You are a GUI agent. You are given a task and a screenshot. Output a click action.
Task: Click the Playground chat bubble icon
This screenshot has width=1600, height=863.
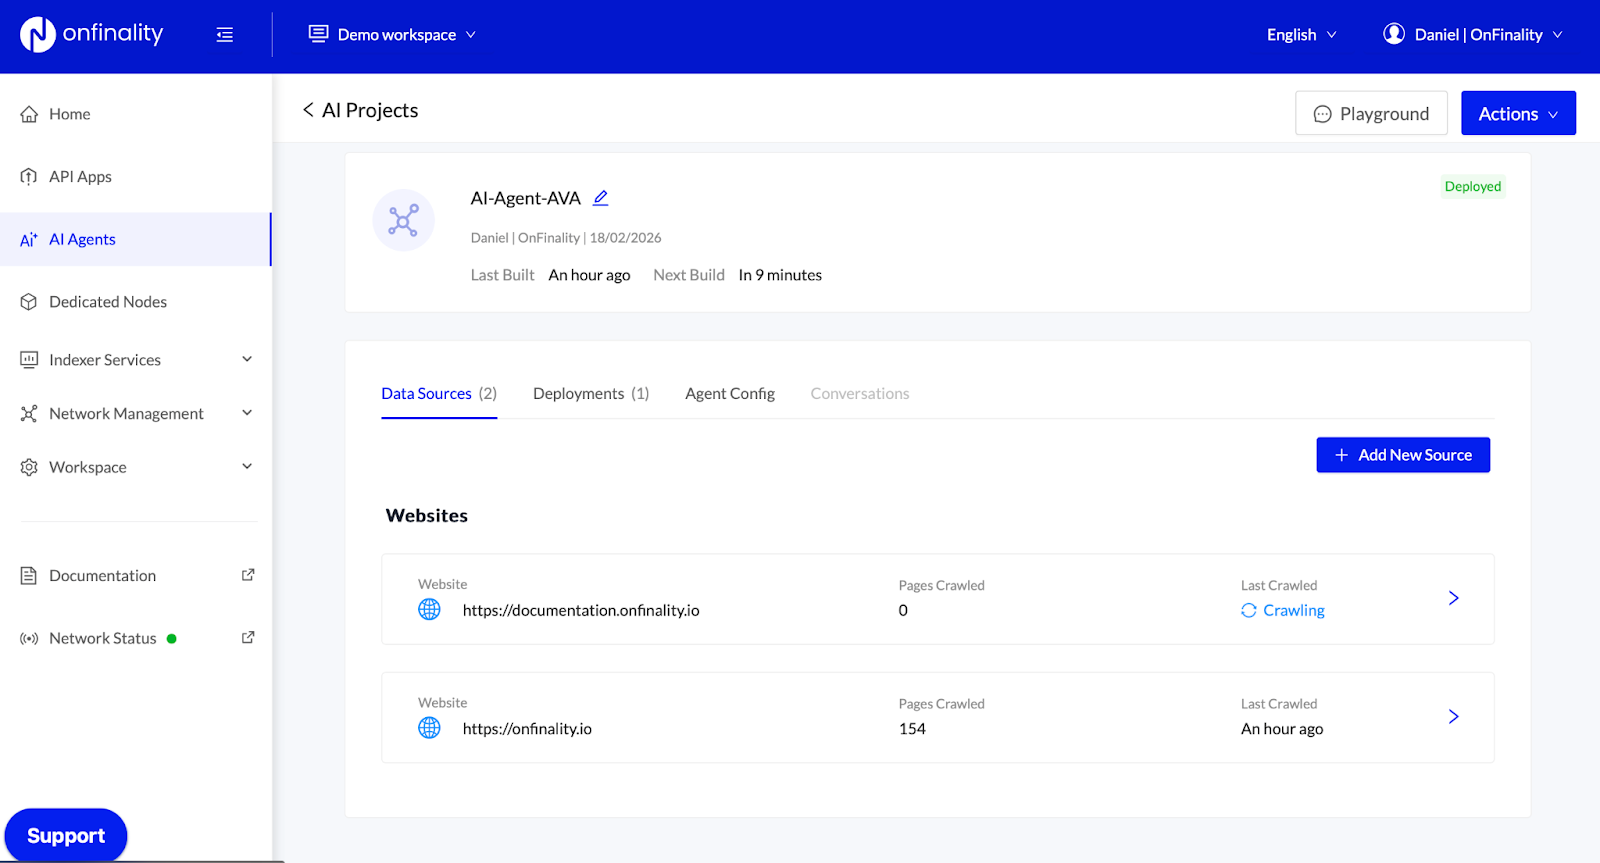click(x=1322, y=114)
